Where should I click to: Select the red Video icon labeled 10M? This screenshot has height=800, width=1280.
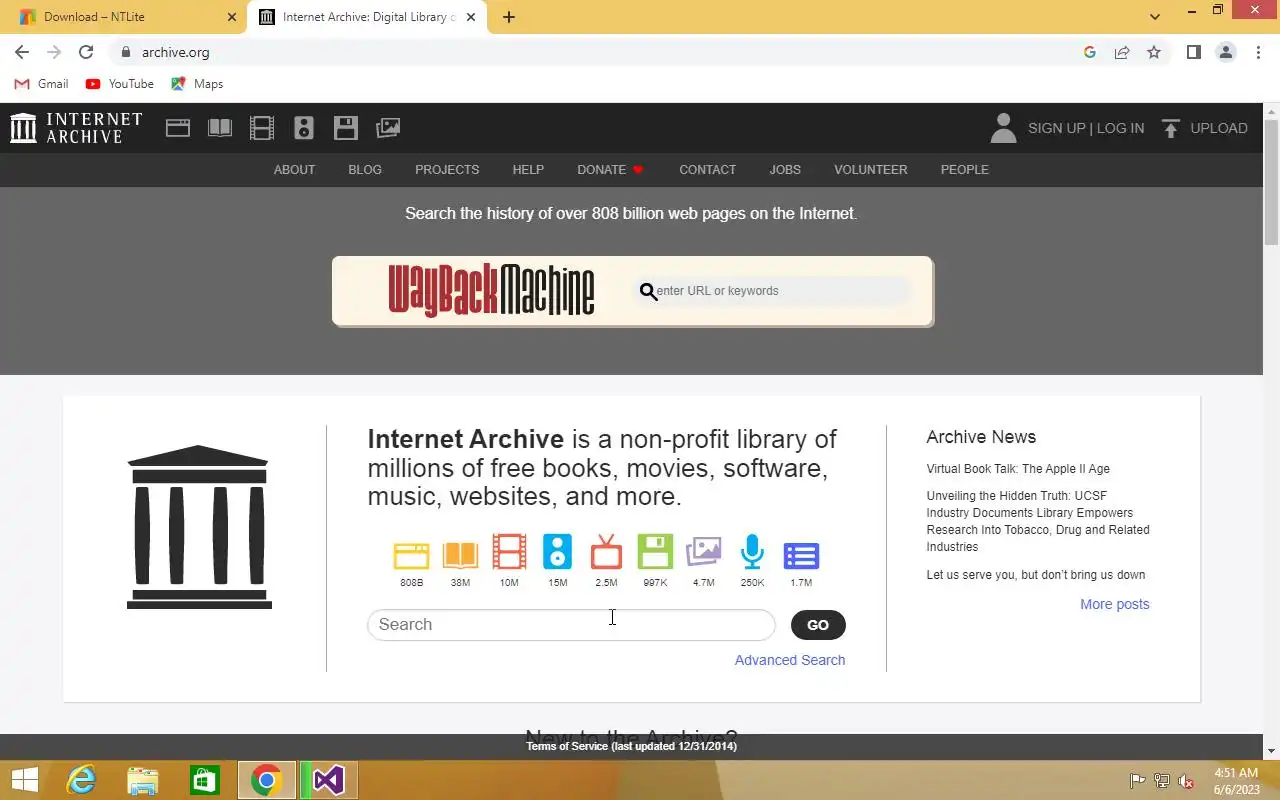(509, 553)
